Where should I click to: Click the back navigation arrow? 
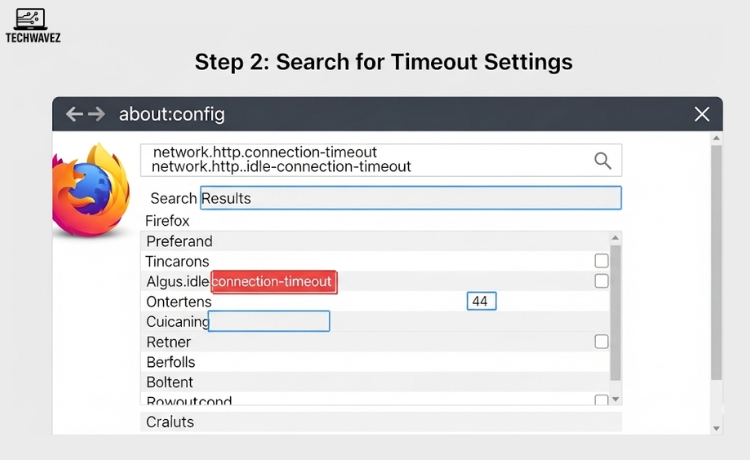74,114
